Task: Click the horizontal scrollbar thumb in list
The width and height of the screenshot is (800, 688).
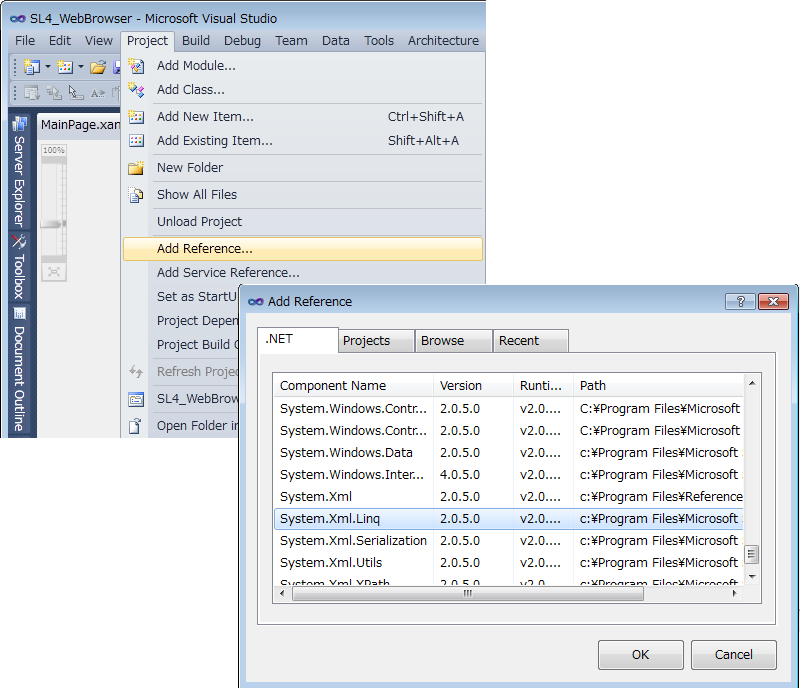Action: 468,594
